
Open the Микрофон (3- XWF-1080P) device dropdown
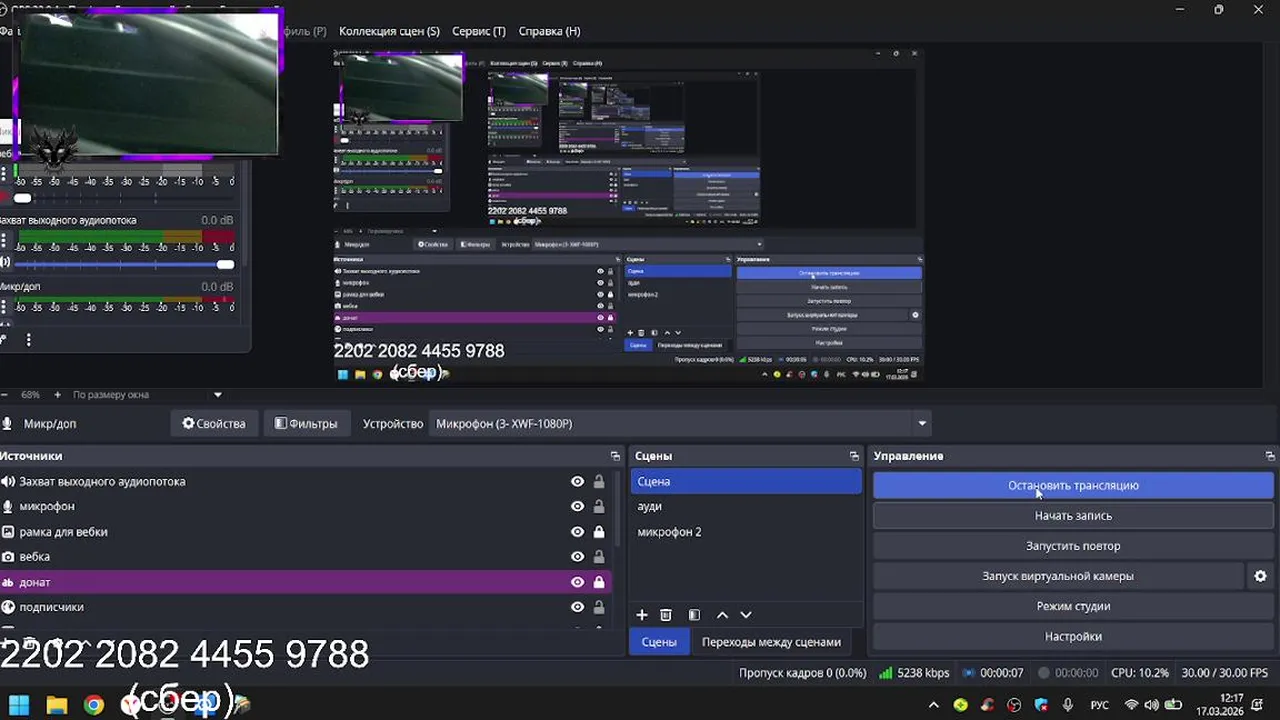point(680,423)
